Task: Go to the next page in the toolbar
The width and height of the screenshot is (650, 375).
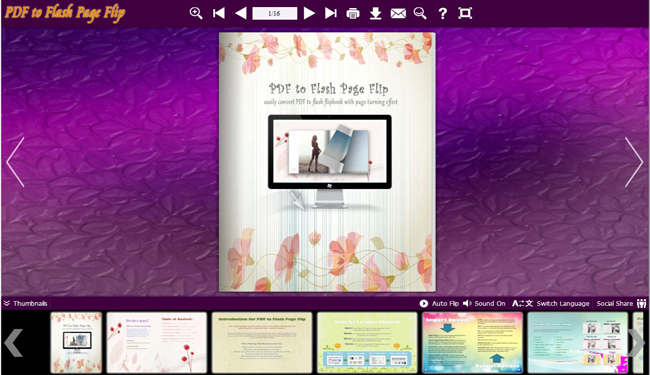Action: (x=309, y=13)
